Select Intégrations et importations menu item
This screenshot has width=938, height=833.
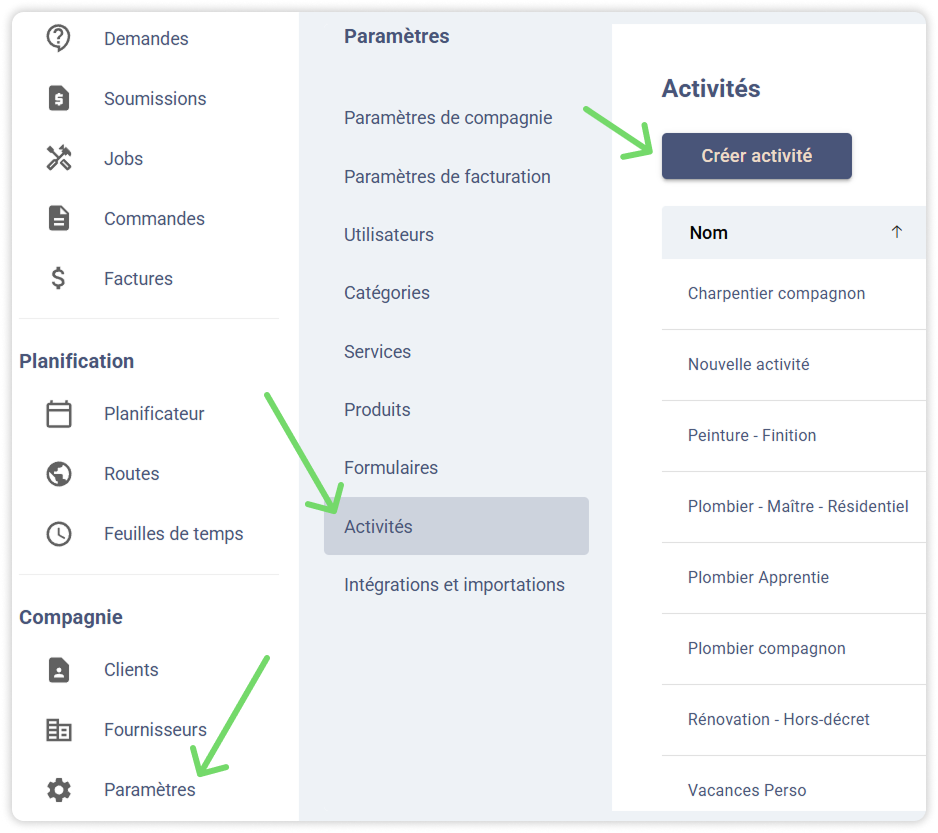point(454,585)
